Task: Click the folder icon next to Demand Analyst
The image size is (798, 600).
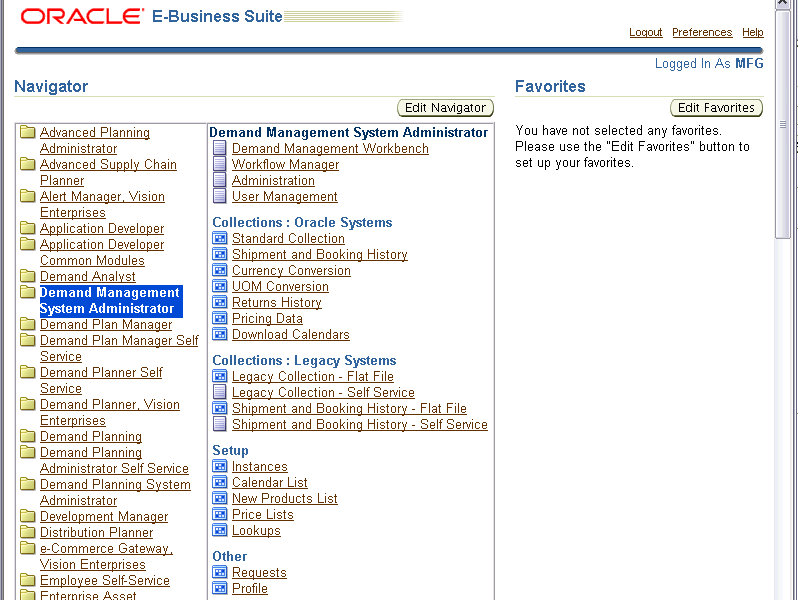Action: click(27, 276)
